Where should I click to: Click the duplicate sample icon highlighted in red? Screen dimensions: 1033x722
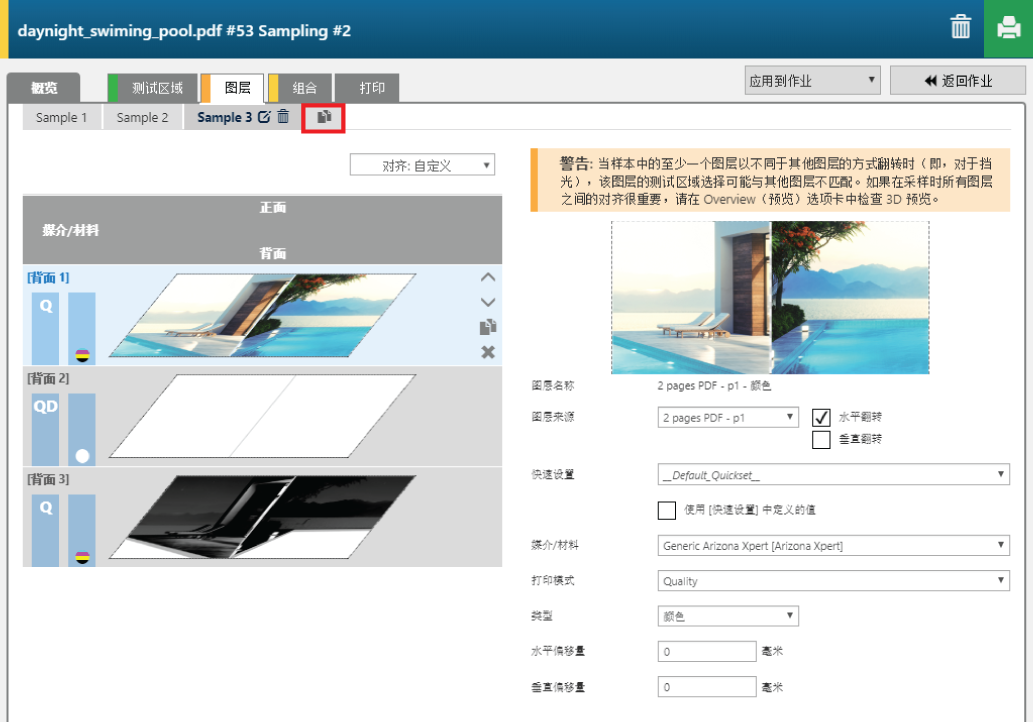(324, 117)
